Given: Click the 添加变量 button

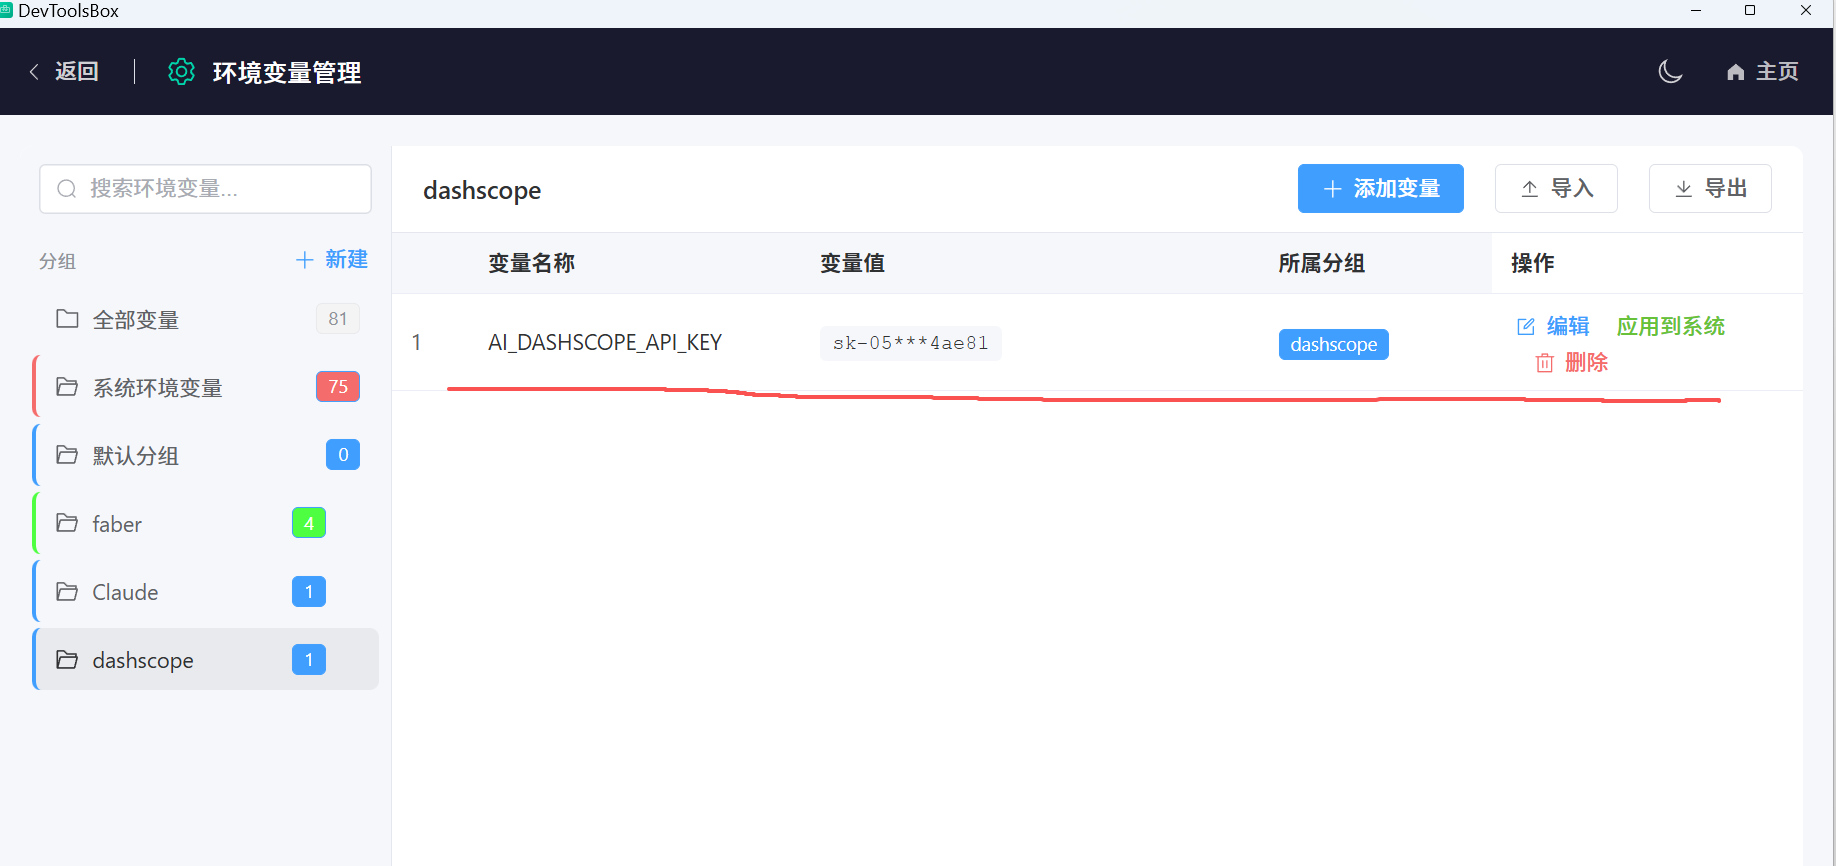Looking at the screenshot, I should 1380,189.
